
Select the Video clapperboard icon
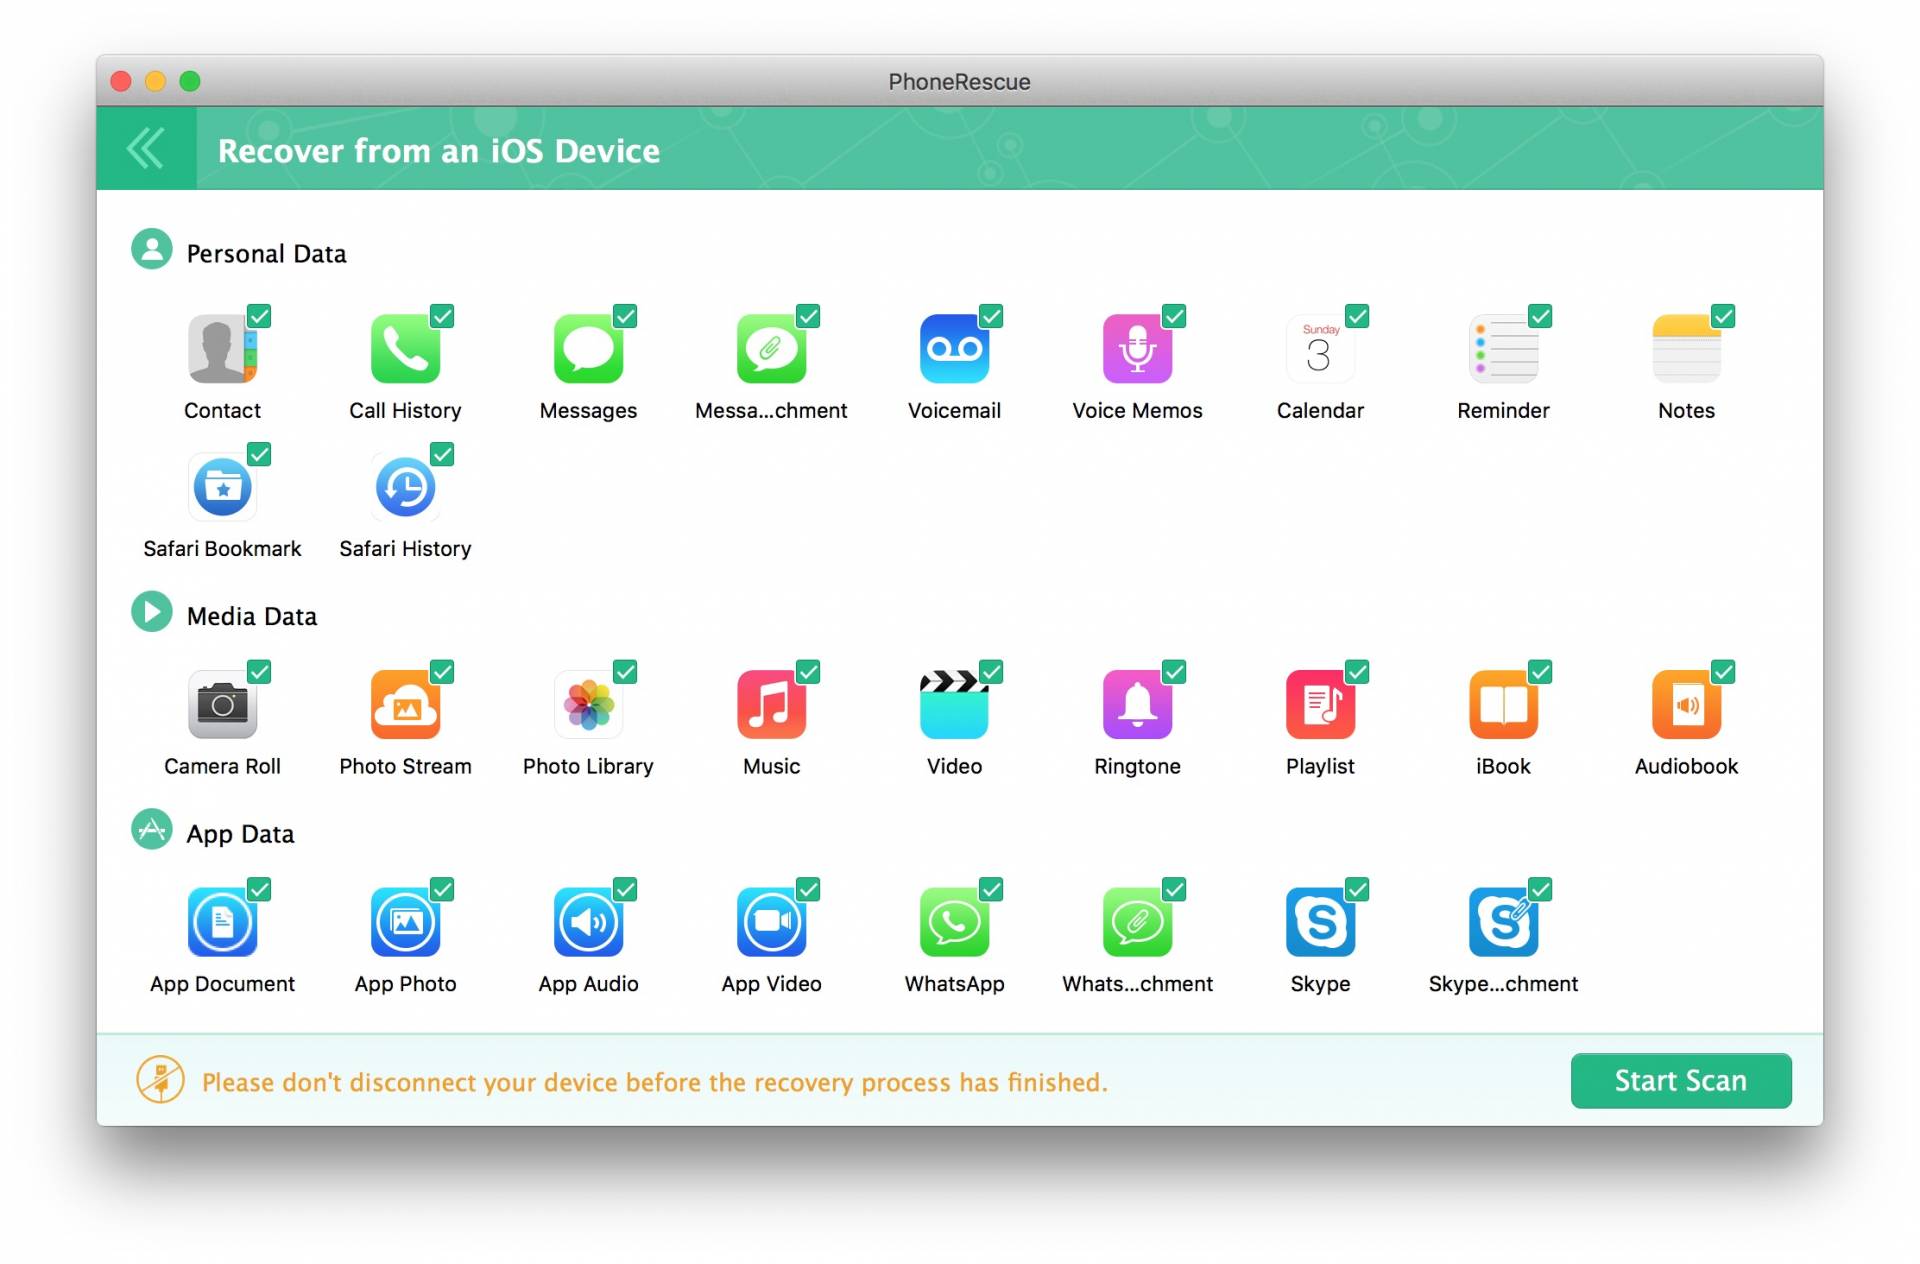coord(954,705)
